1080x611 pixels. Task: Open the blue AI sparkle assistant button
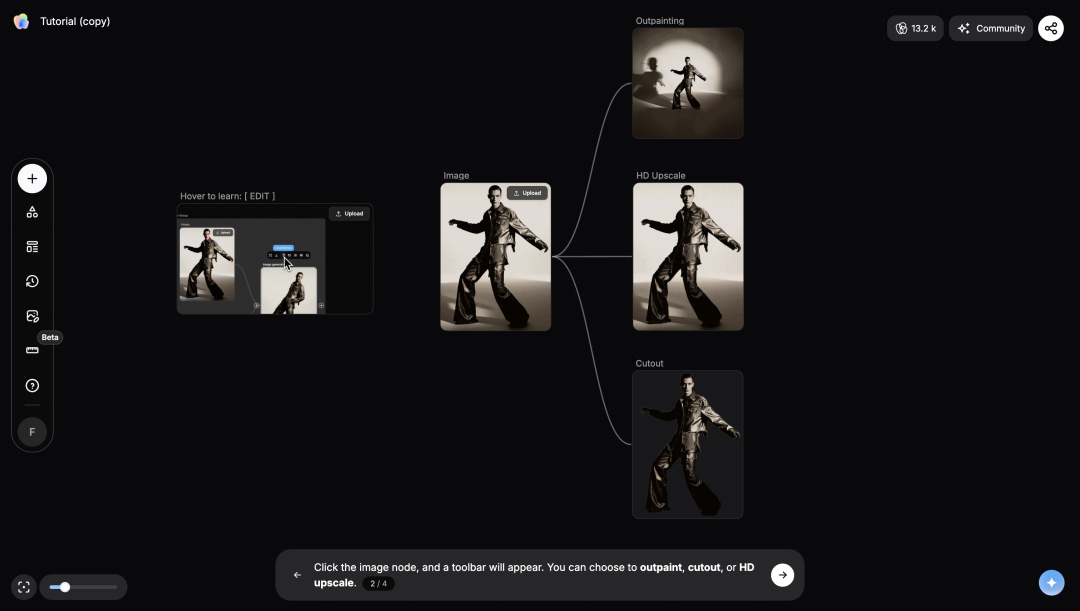point(1051,582)
